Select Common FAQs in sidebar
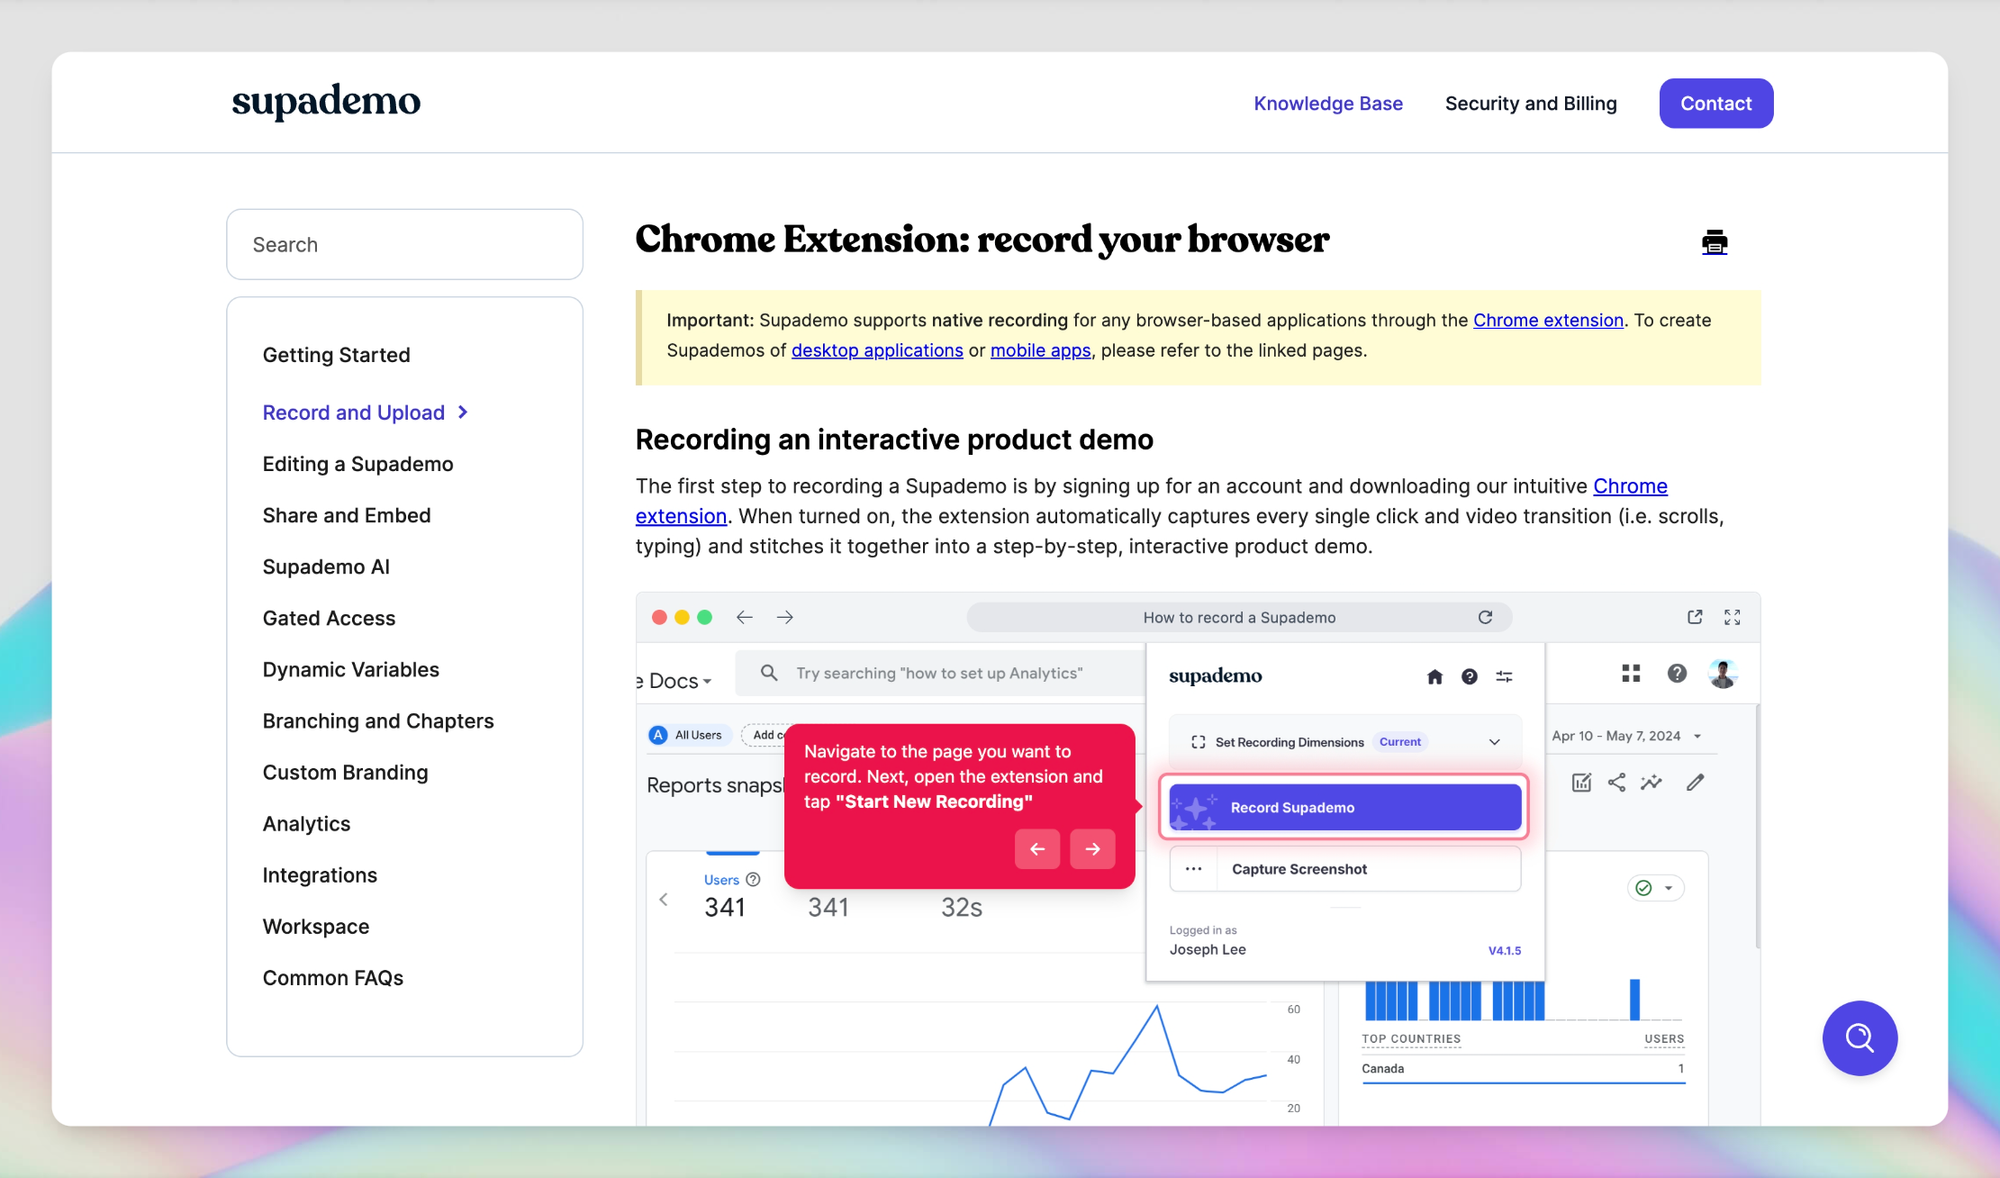 point(333,978)
